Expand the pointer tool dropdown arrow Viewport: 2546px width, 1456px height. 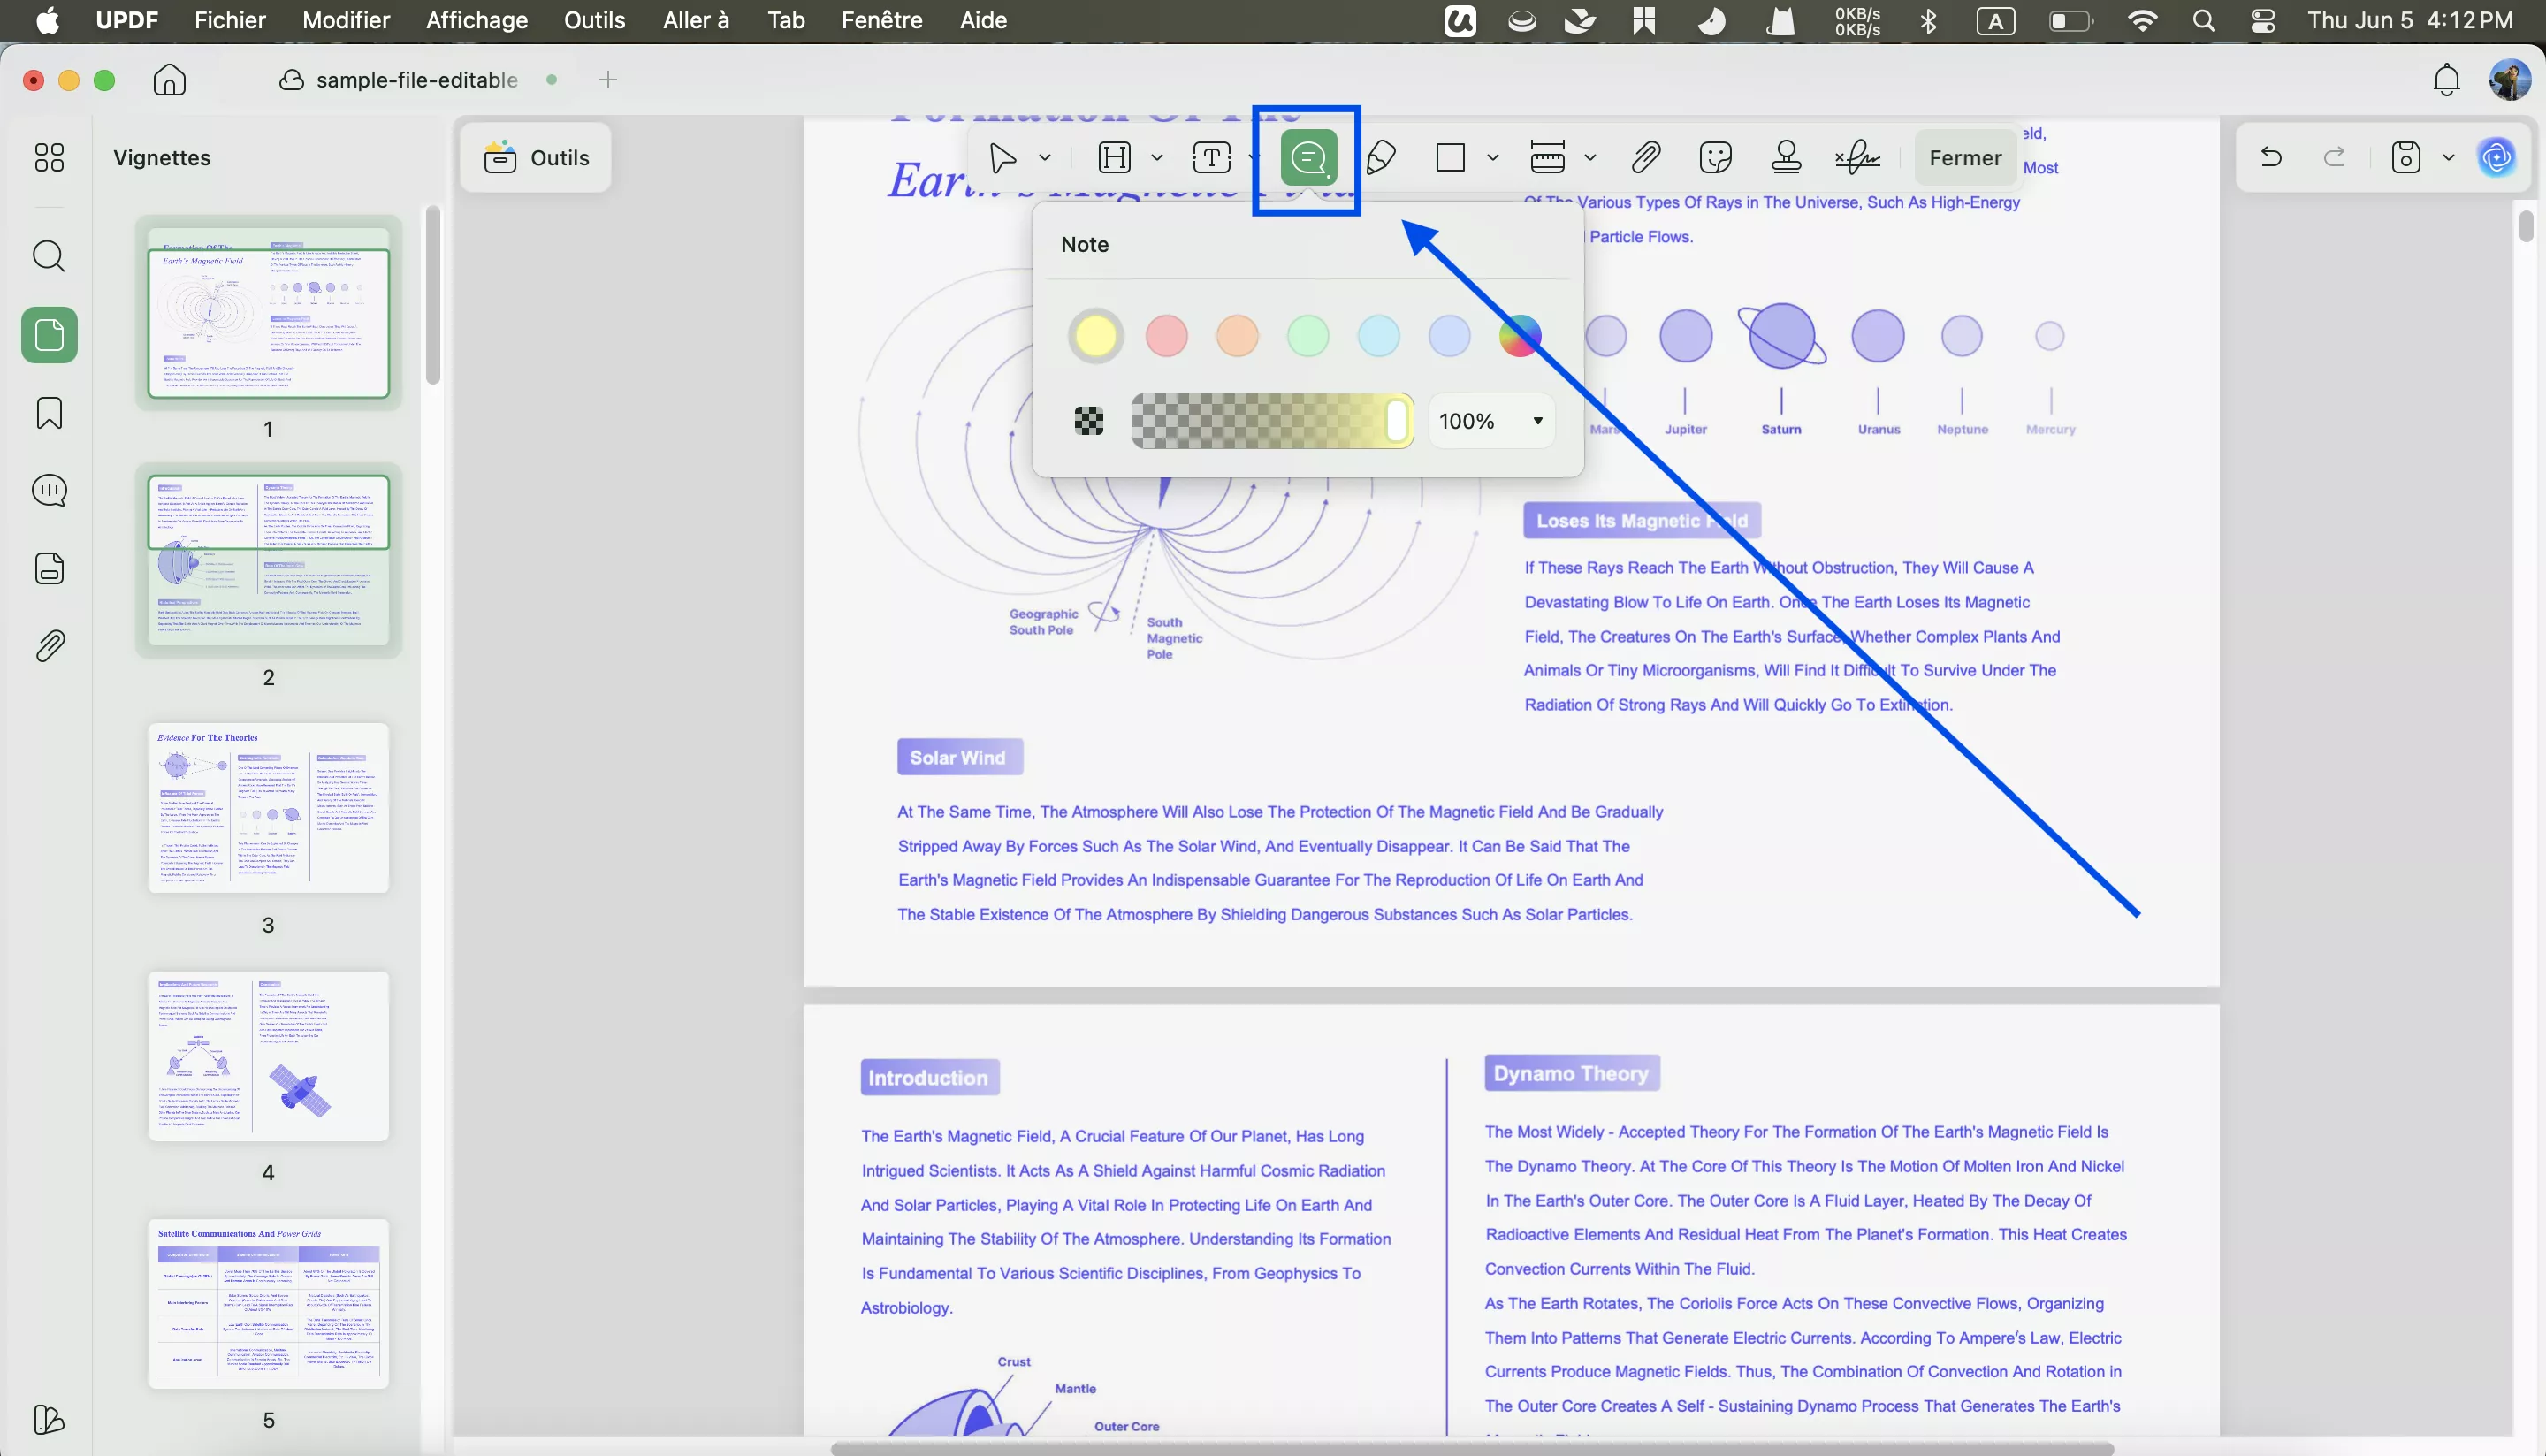coord(1044,158)
